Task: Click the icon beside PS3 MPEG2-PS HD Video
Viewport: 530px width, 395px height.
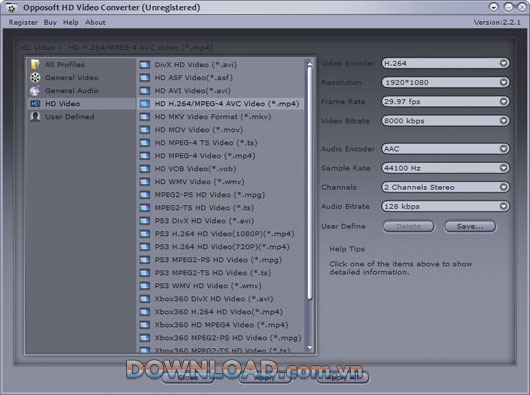Action: [x=145, y=260]
